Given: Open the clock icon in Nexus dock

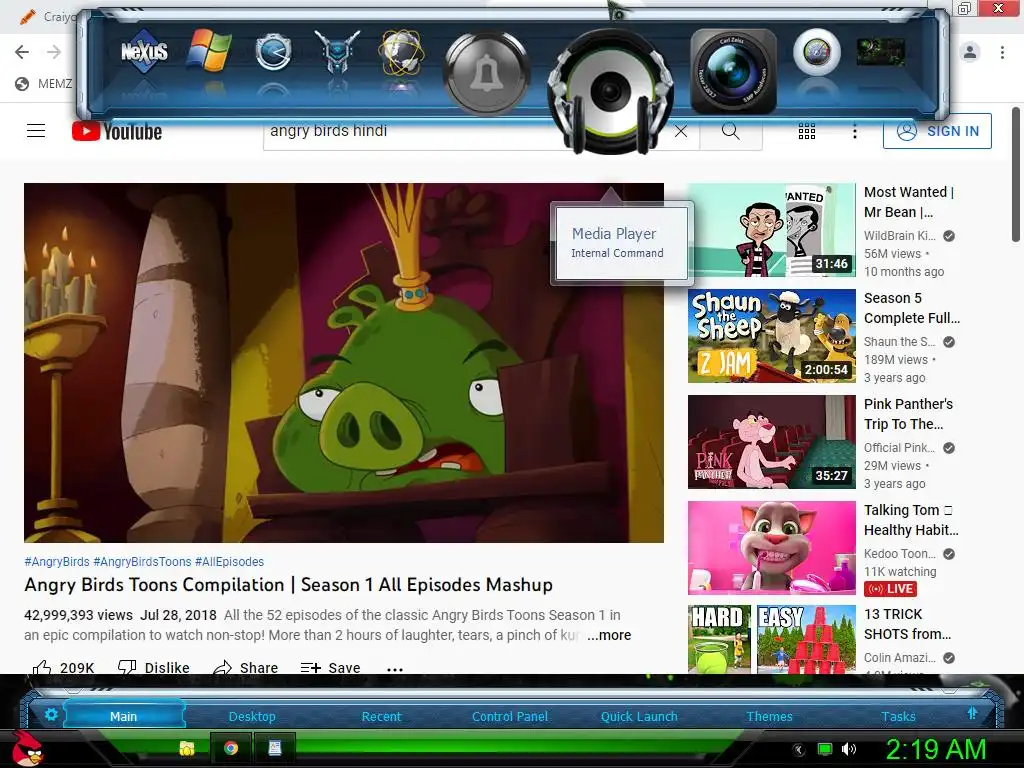Looking at the screenshot, I should 273,52.
